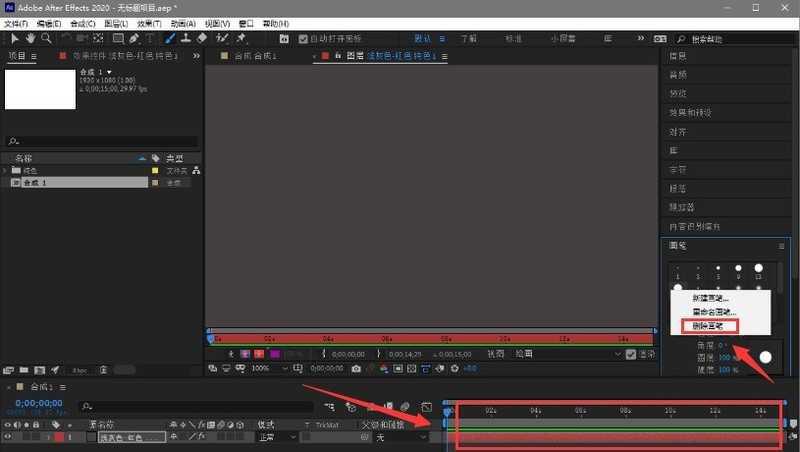This screenshot has height=452, width=800.
Task: Open the 效果(T) menu
Action: [x=149, y=23]
